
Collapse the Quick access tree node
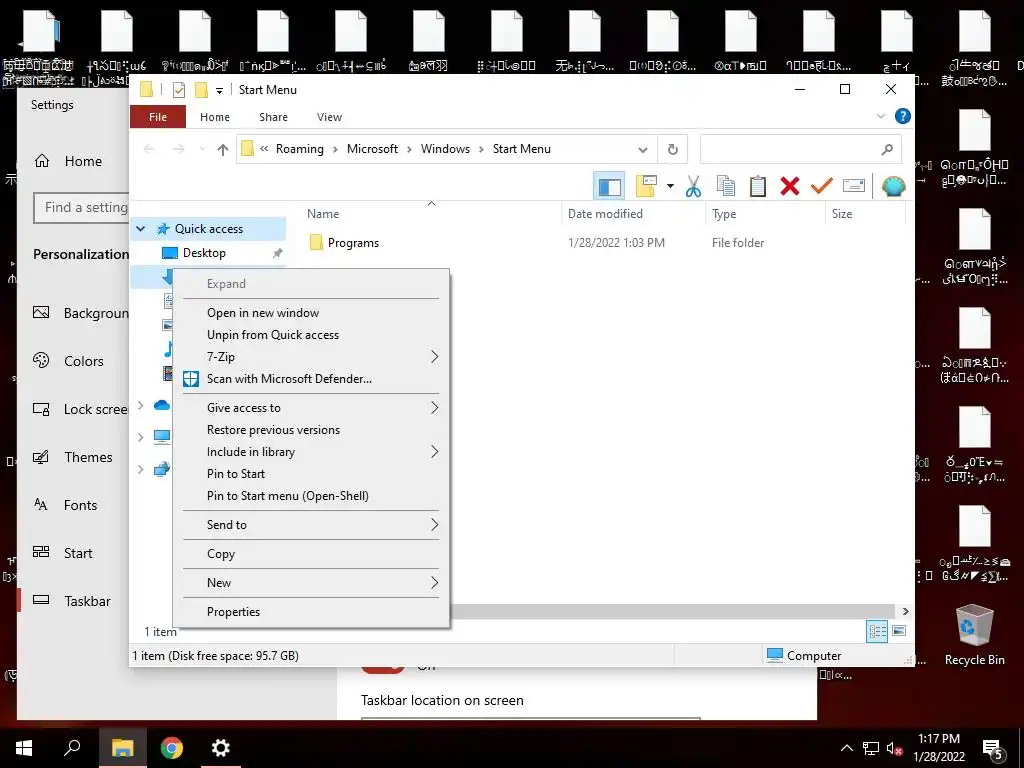pos(140,229)
